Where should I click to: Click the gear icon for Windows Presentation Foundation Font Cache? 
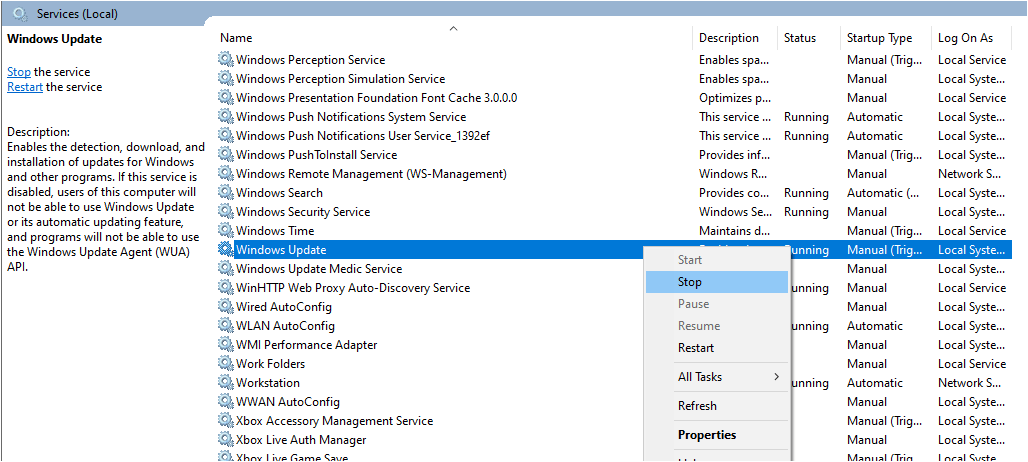click(226, 98)
